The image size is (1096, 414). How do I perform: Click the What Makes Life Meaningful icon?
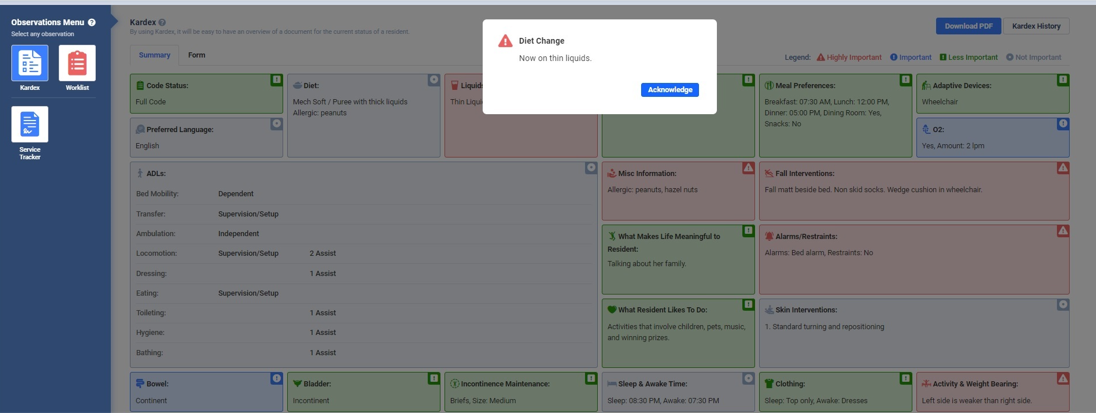tap(612, 236)
